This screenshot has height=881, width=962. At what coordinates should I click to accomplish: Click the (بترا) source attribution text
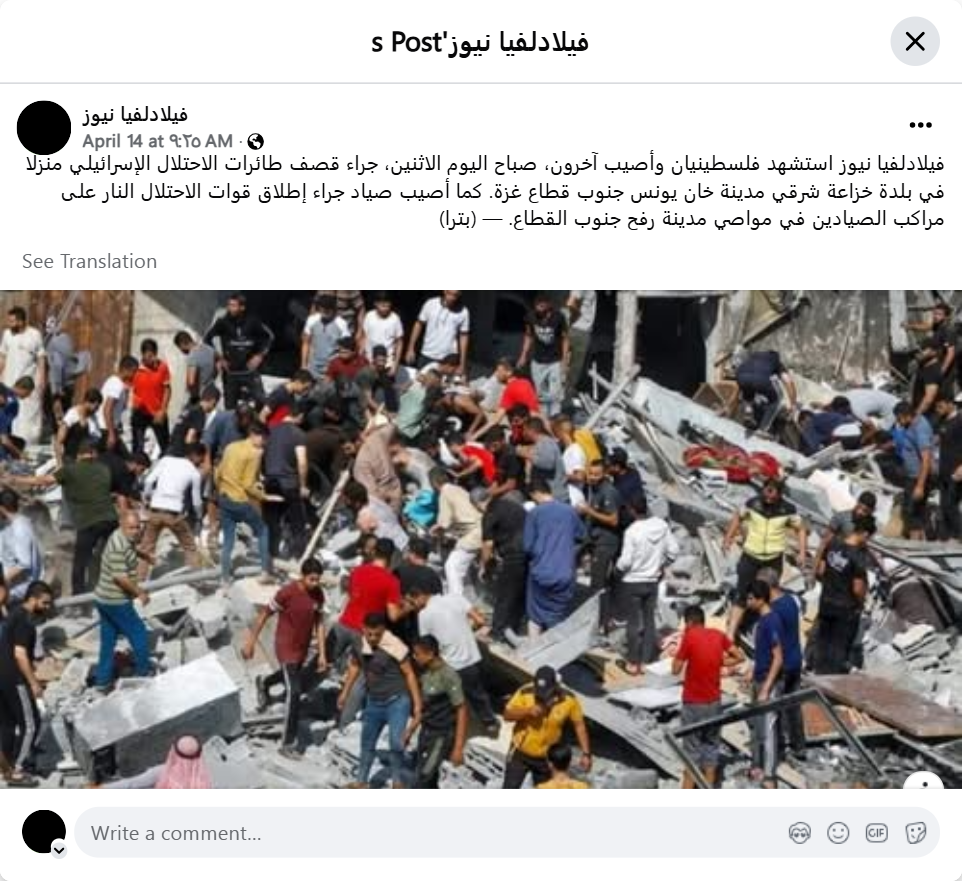[x=458, y=219]
